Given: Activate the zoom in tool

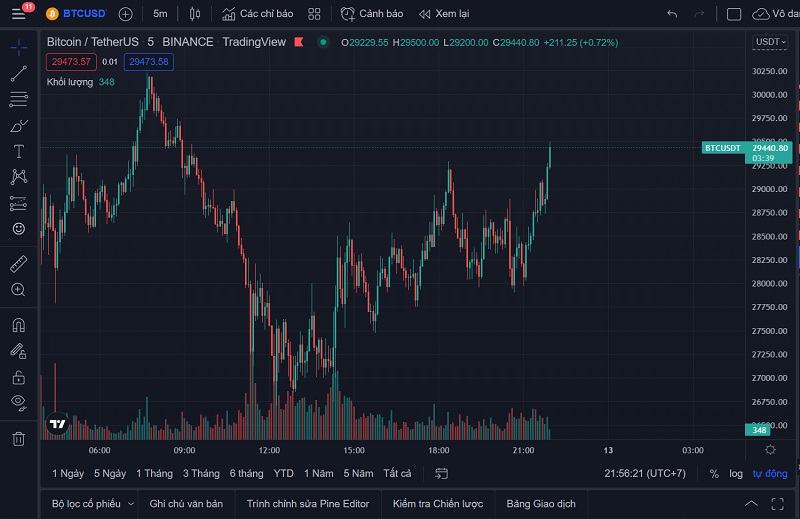Looking at the screenshot, I should tap(19, 290).
